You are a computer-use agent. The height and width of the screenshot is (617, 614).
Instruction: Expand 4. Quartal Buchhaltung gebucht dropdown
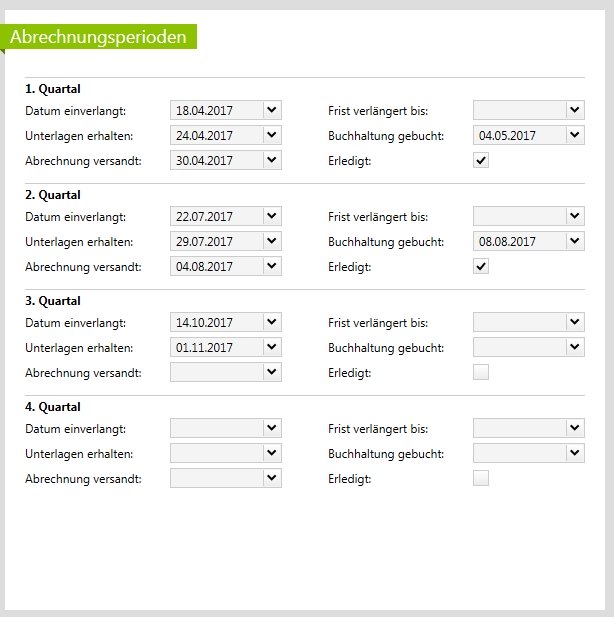coord(575,453)
